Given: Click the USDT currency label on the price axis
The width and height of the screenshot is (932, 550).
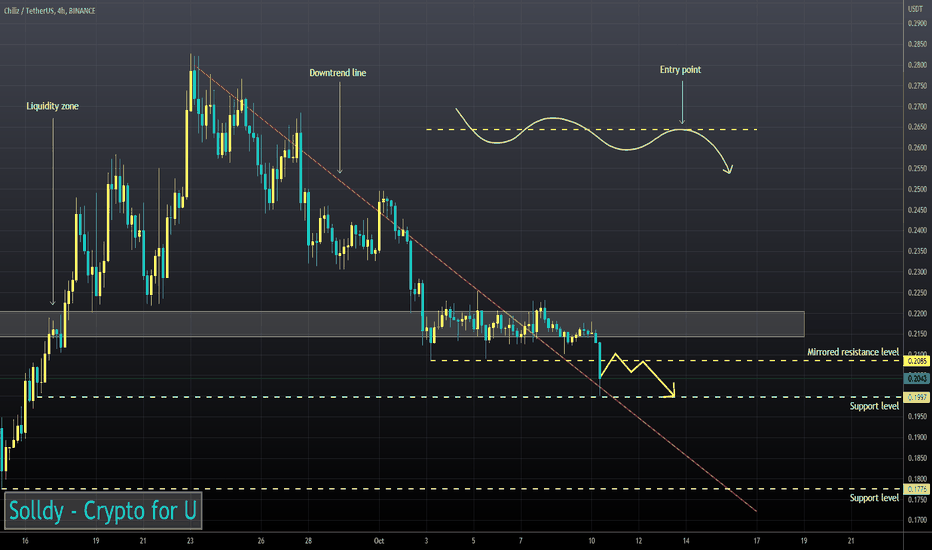Looking at the screenshot, I should click(x=914, y=9).
